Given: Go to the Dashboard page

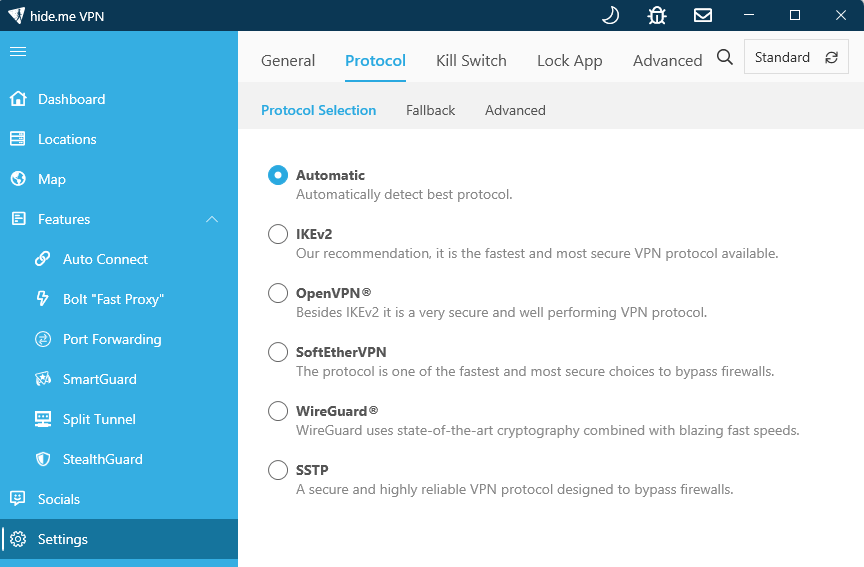Looking at the screenshot, I should pyautogui.click(x=71, y=99).
